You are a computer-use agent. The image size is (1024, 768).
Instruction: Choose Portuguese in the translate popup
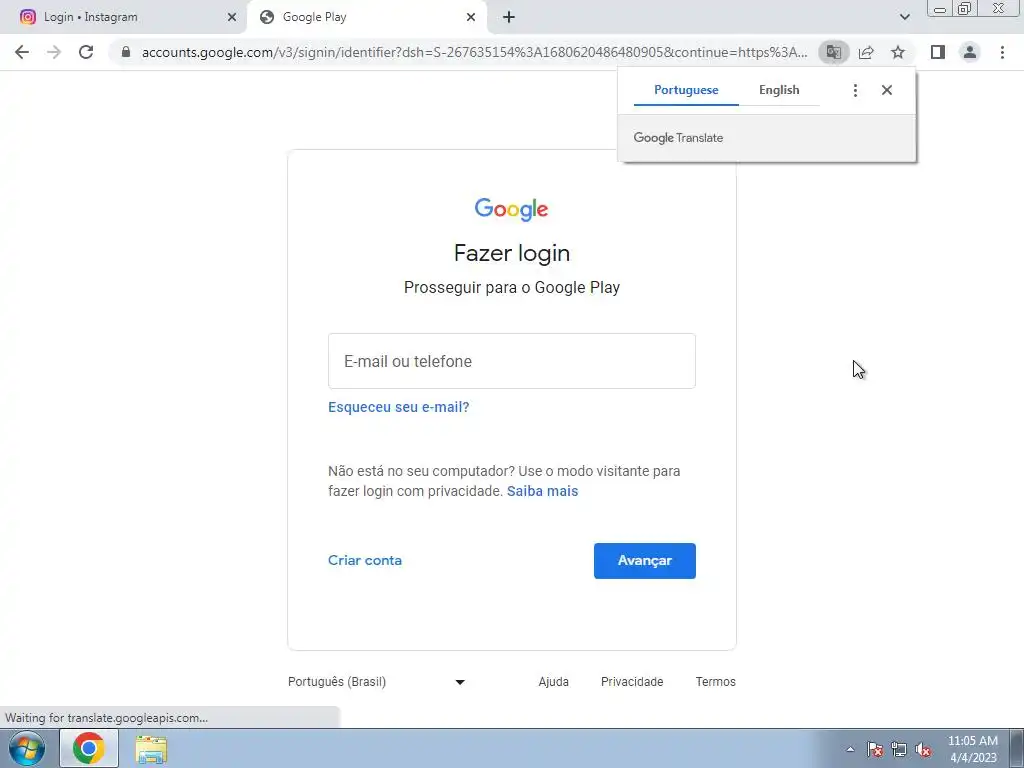(686, 90)
